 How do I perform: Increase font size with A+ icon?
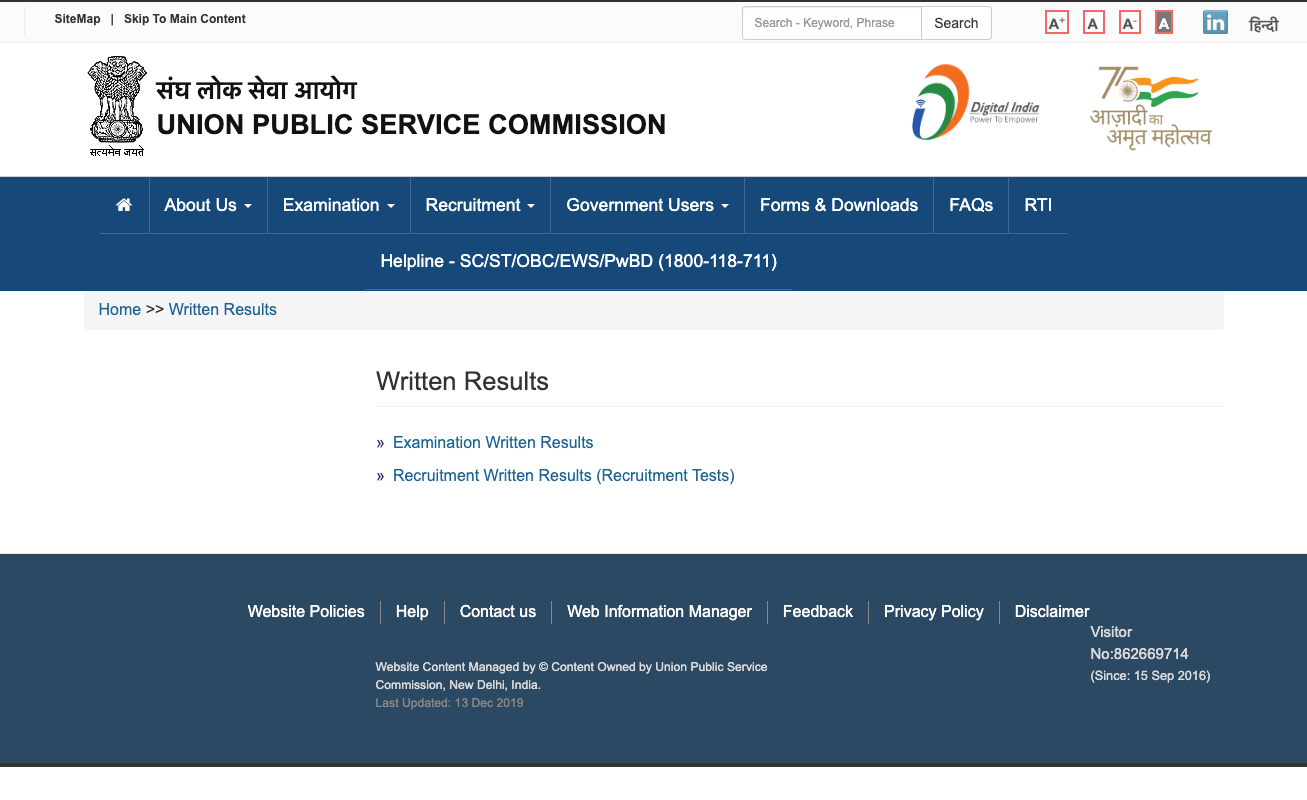[1057, 23]
